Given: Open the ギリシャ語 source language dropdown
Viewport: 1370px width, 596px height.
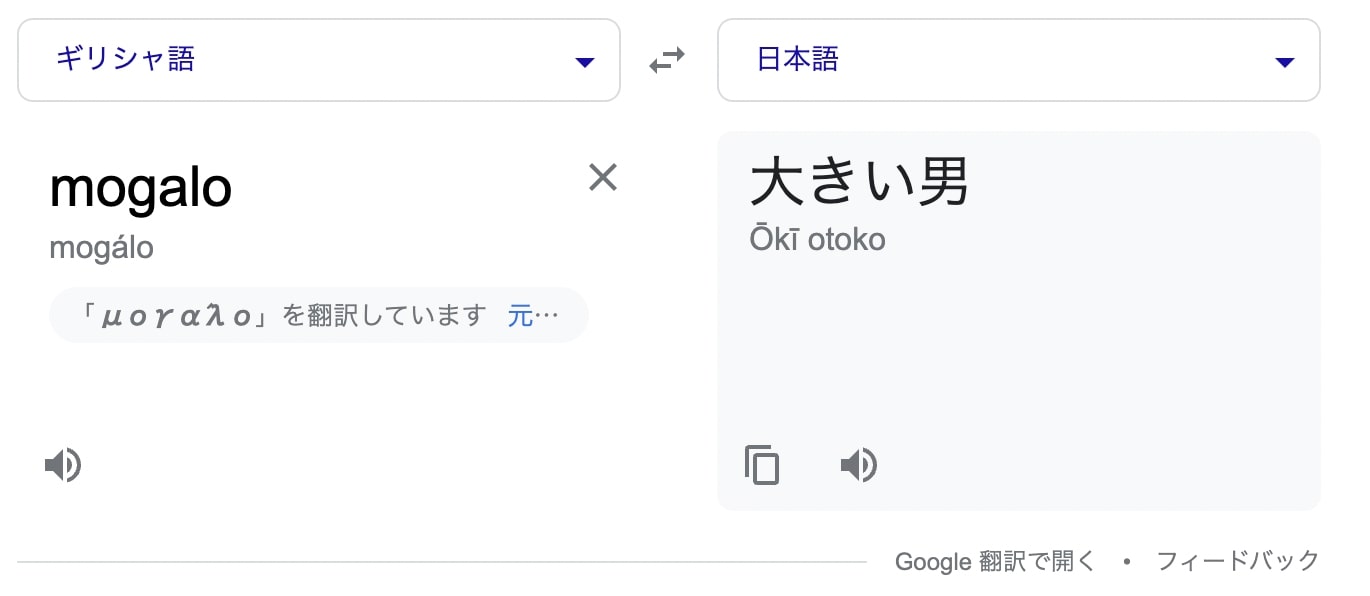Looking at the screenshot, I should pos(319,60).
